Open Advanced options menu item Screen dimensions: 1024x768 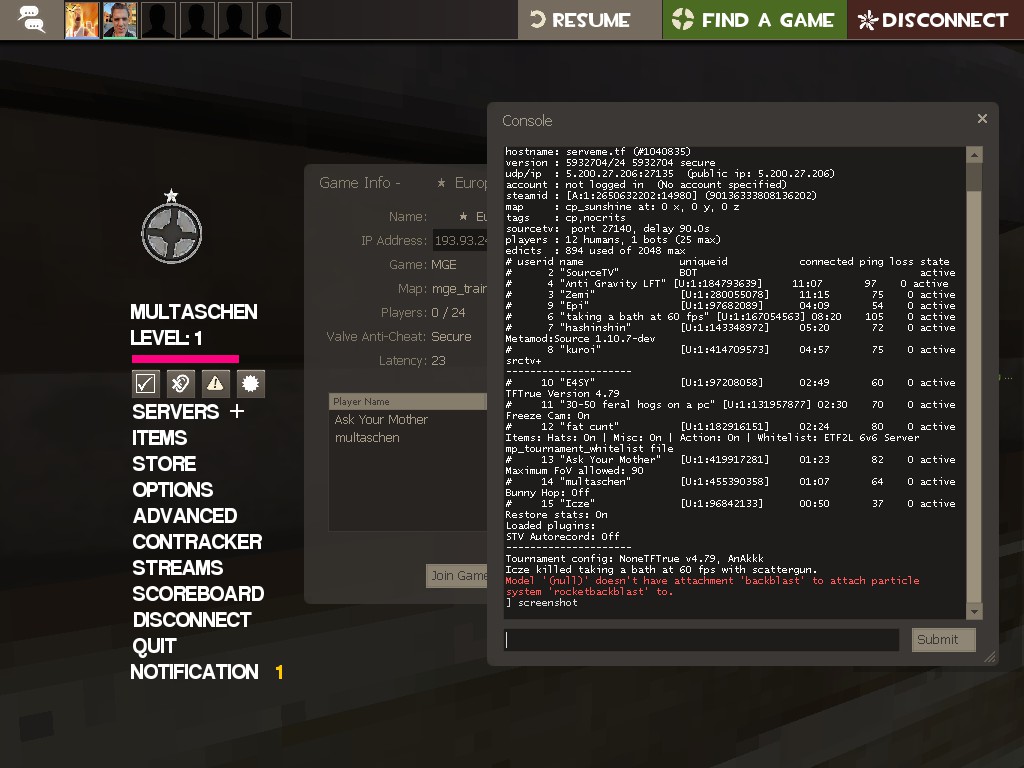click(185, 516)
